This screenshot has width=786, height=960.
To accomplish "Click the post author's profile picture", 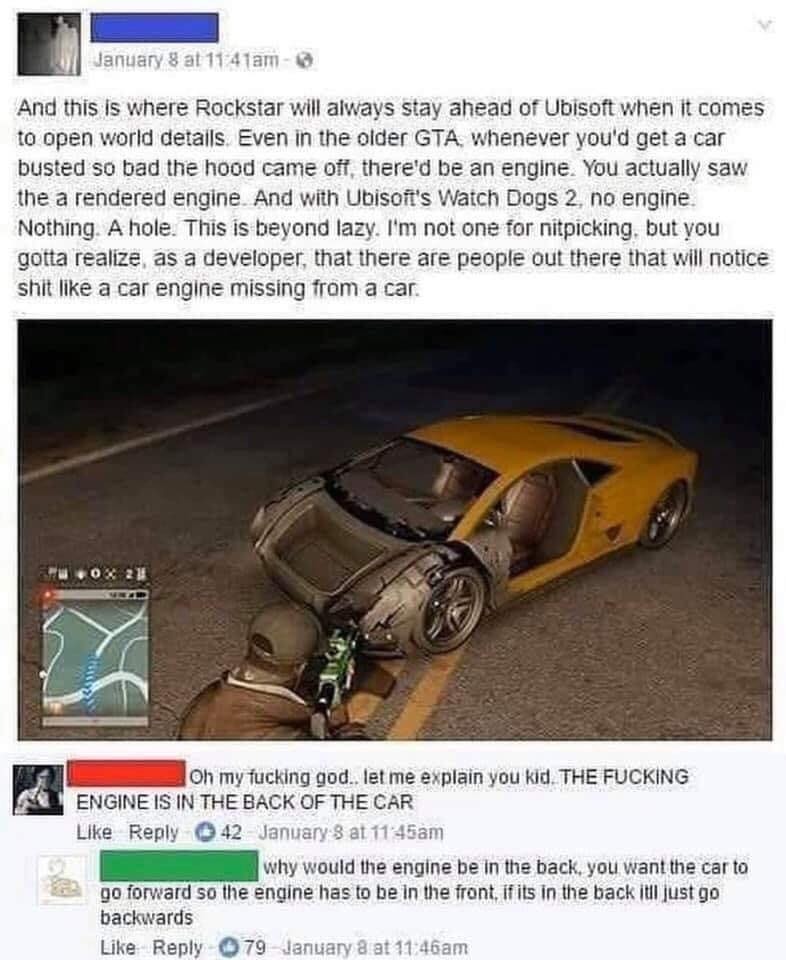I will click(49, 44).
